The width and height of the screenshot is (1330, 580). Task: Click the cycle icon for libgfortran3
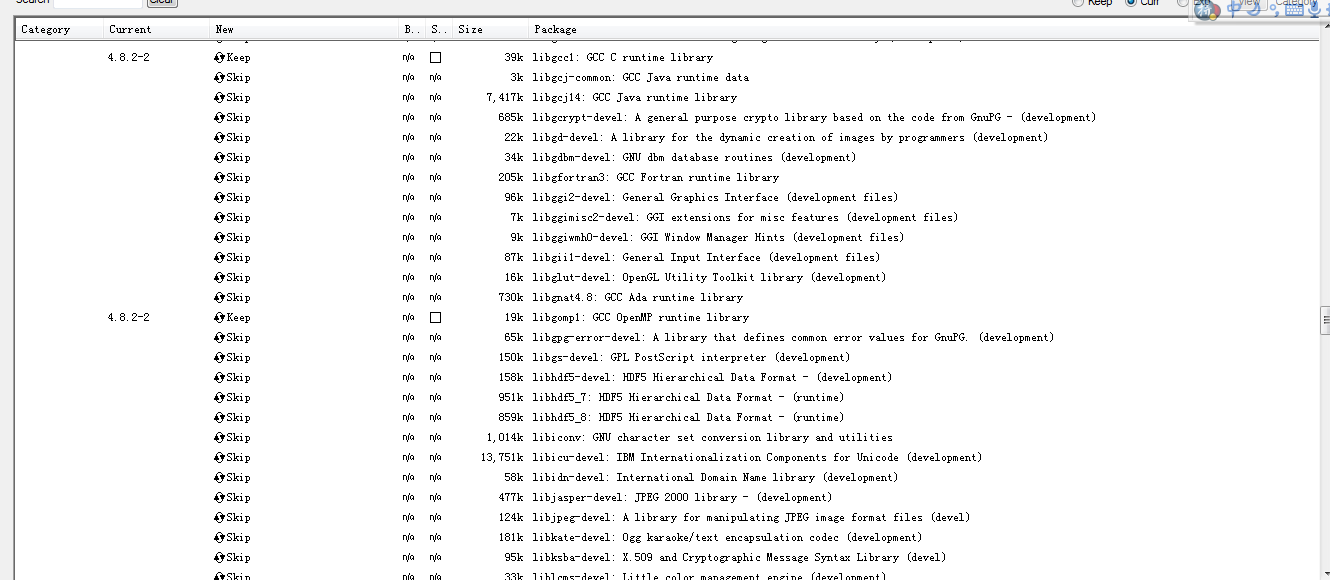pyautogui.click(x=220, y=178)
